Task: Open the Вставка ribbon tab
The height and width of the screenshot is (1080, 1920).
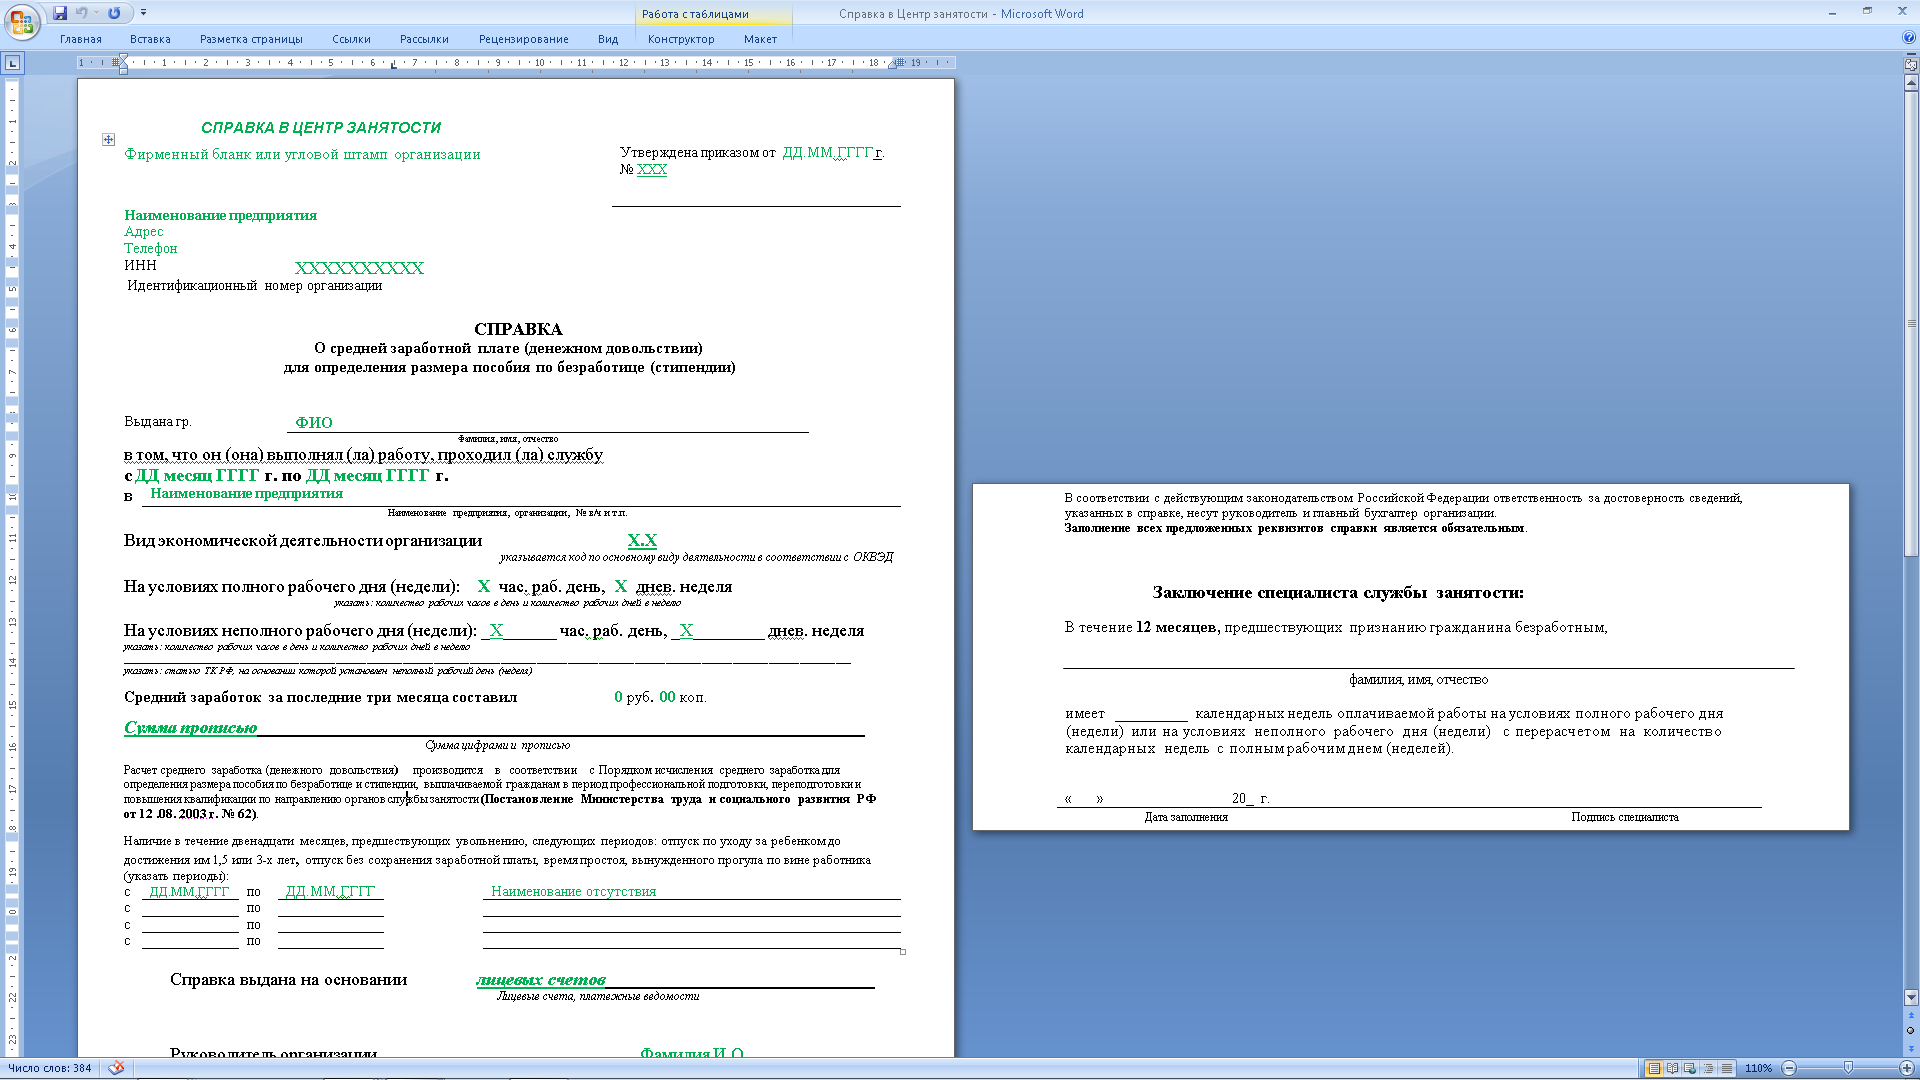Action: pos(150,39)
